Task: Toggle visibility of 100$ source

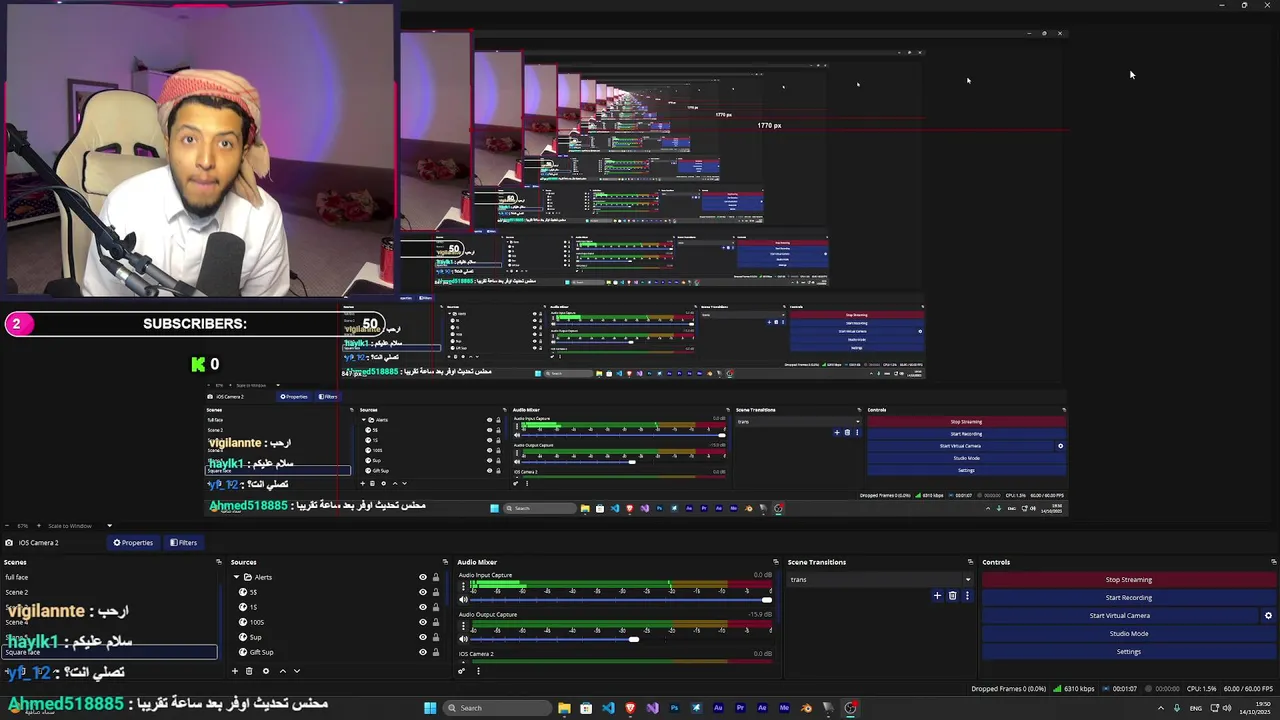Action: [x=422, y=622]
